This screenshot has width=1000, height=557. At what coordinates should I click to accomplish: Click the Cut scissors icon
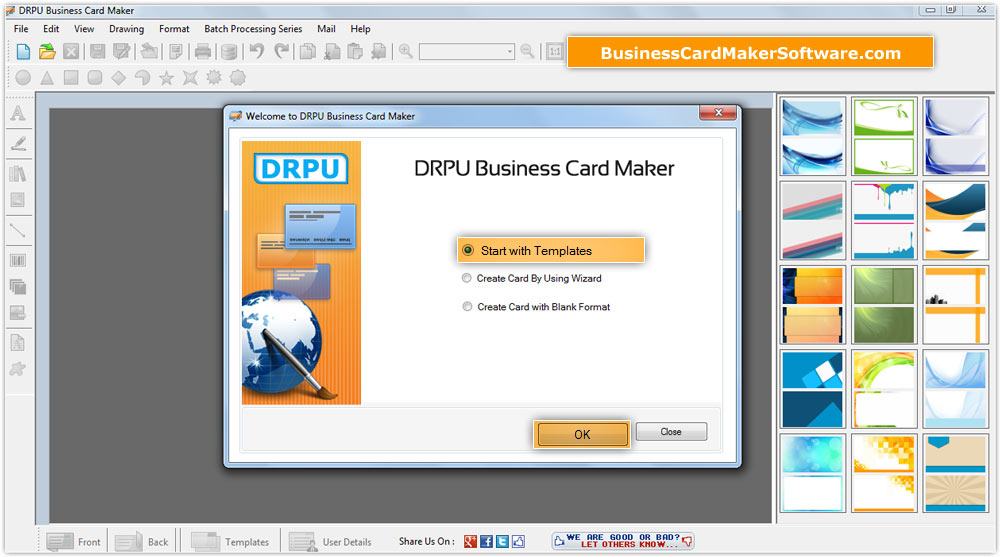[332, 52]
